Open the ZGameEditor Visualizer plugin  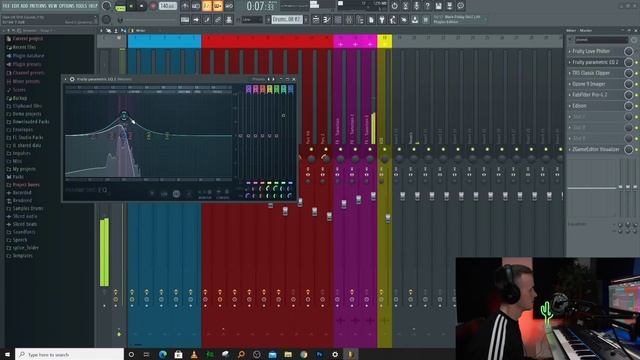[x=596, y=149]
